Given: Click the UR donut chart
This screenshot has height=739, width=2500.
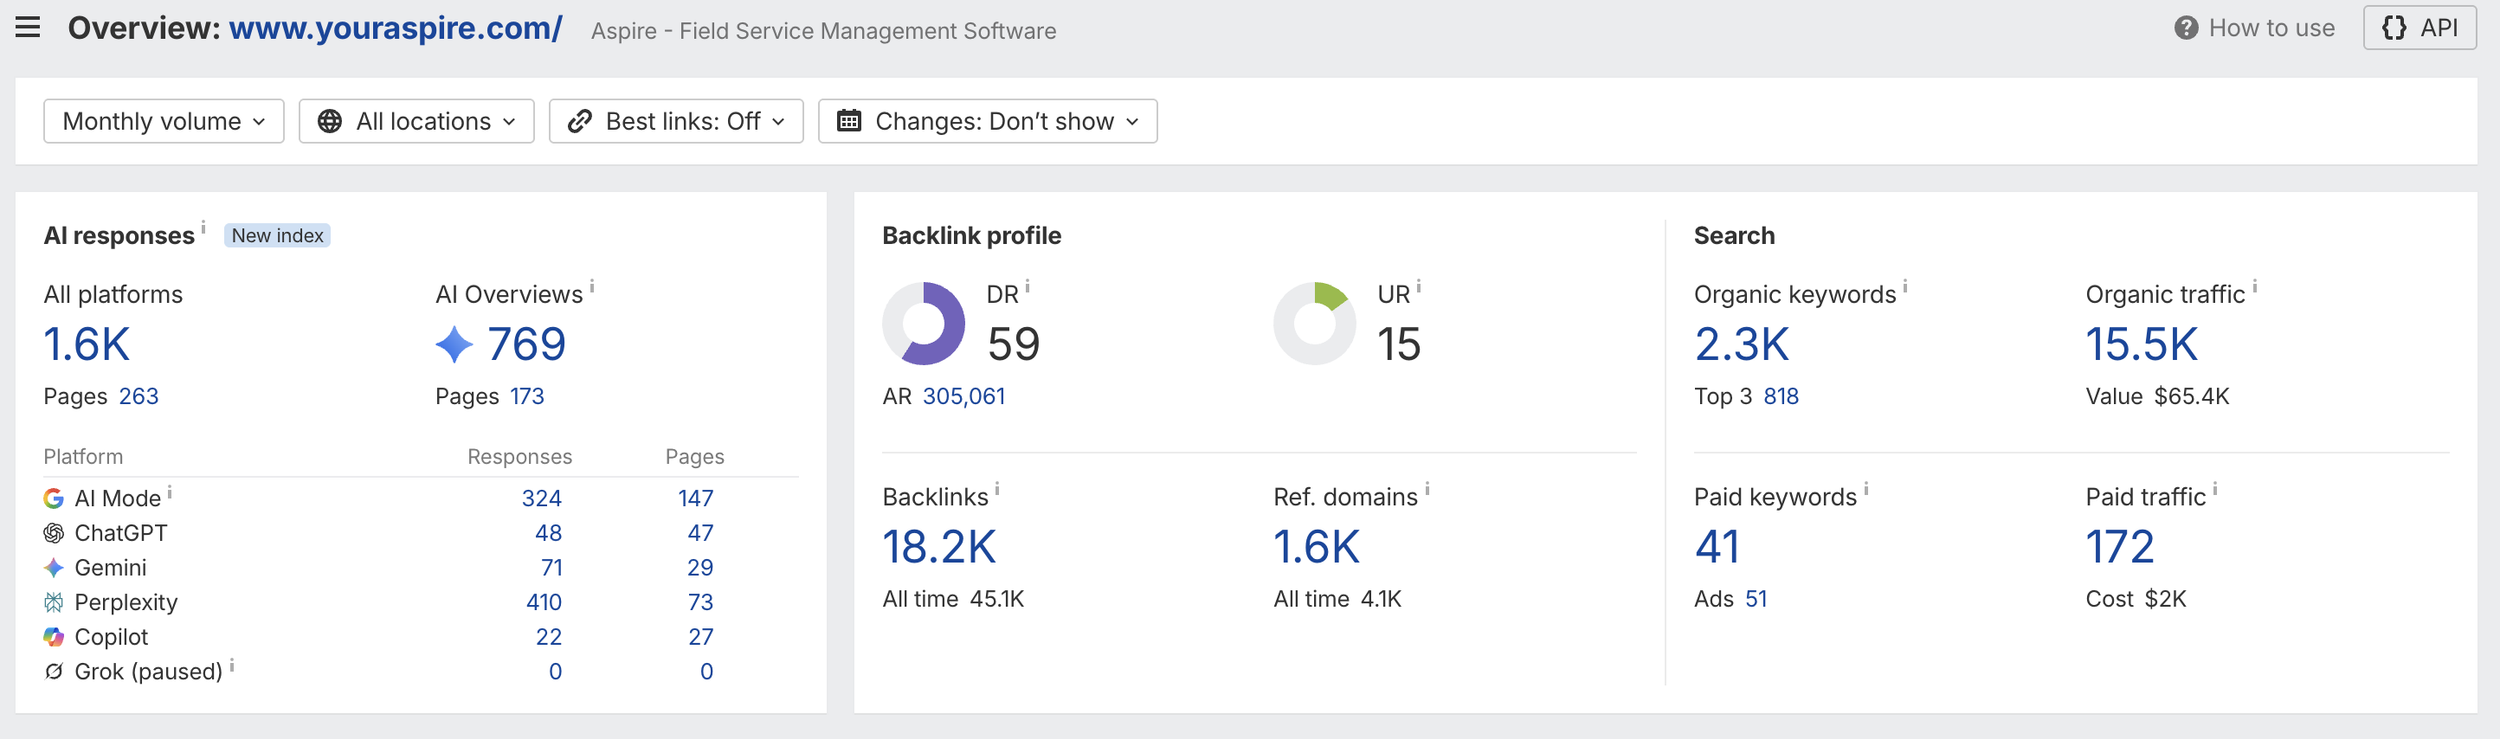Looking at the screenshot, I should [x=1315, y=323].
